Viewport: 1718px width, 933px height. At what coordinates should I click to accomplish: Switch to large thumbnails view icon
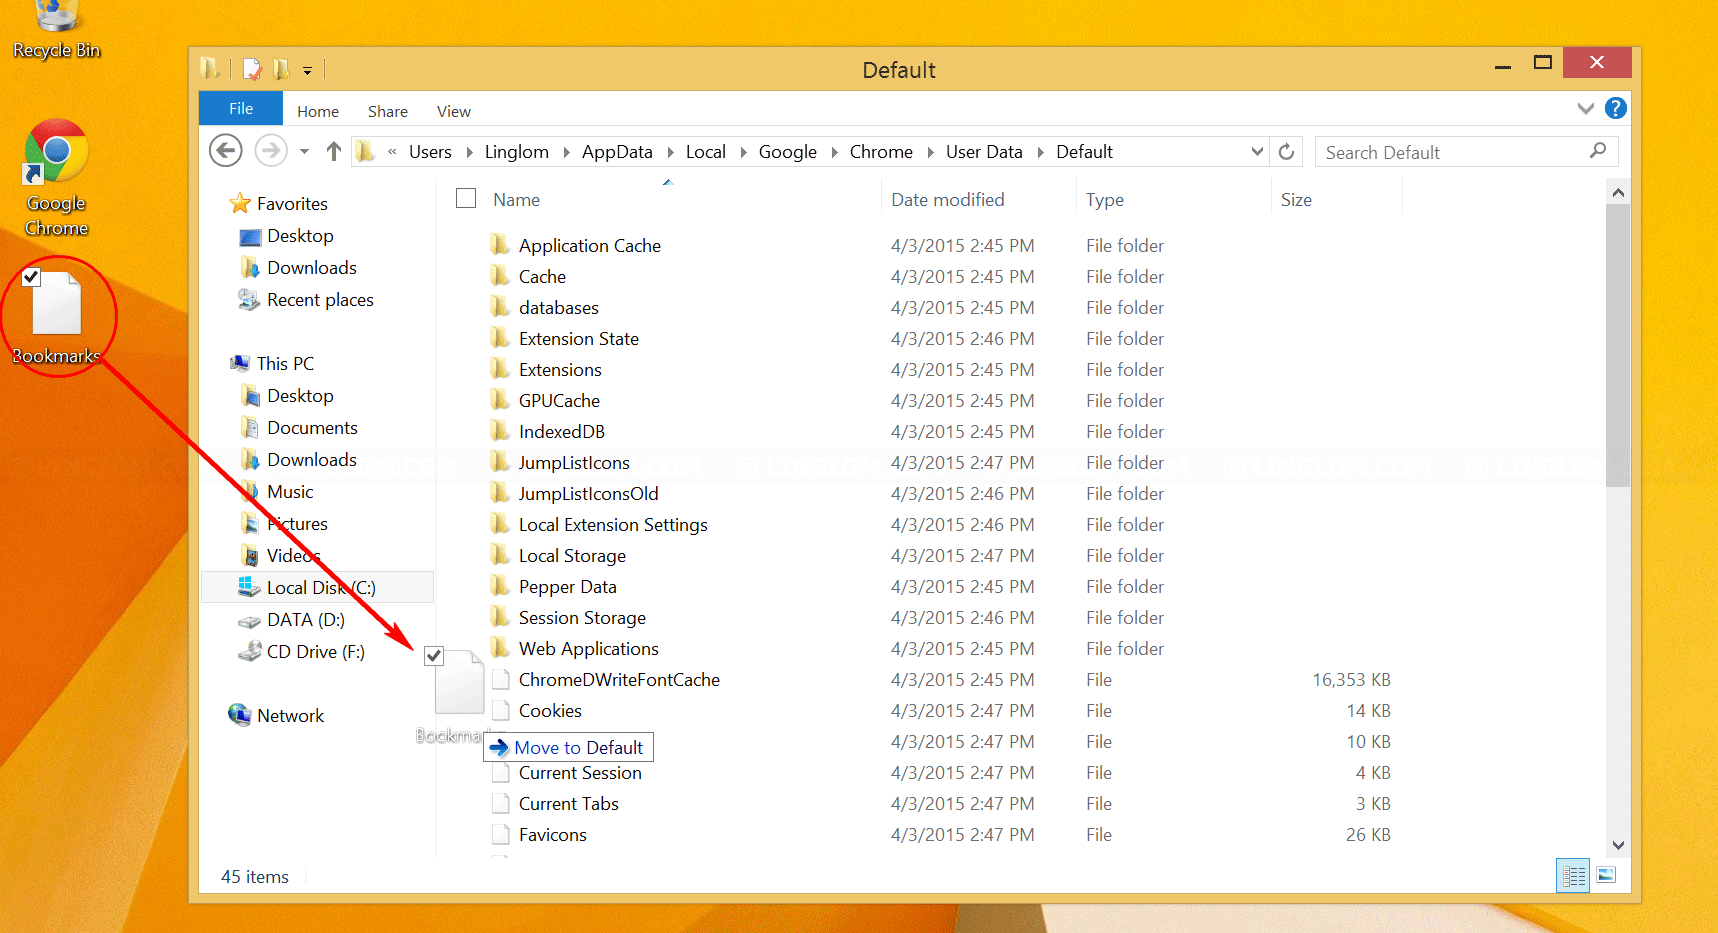pos(1606,876)
